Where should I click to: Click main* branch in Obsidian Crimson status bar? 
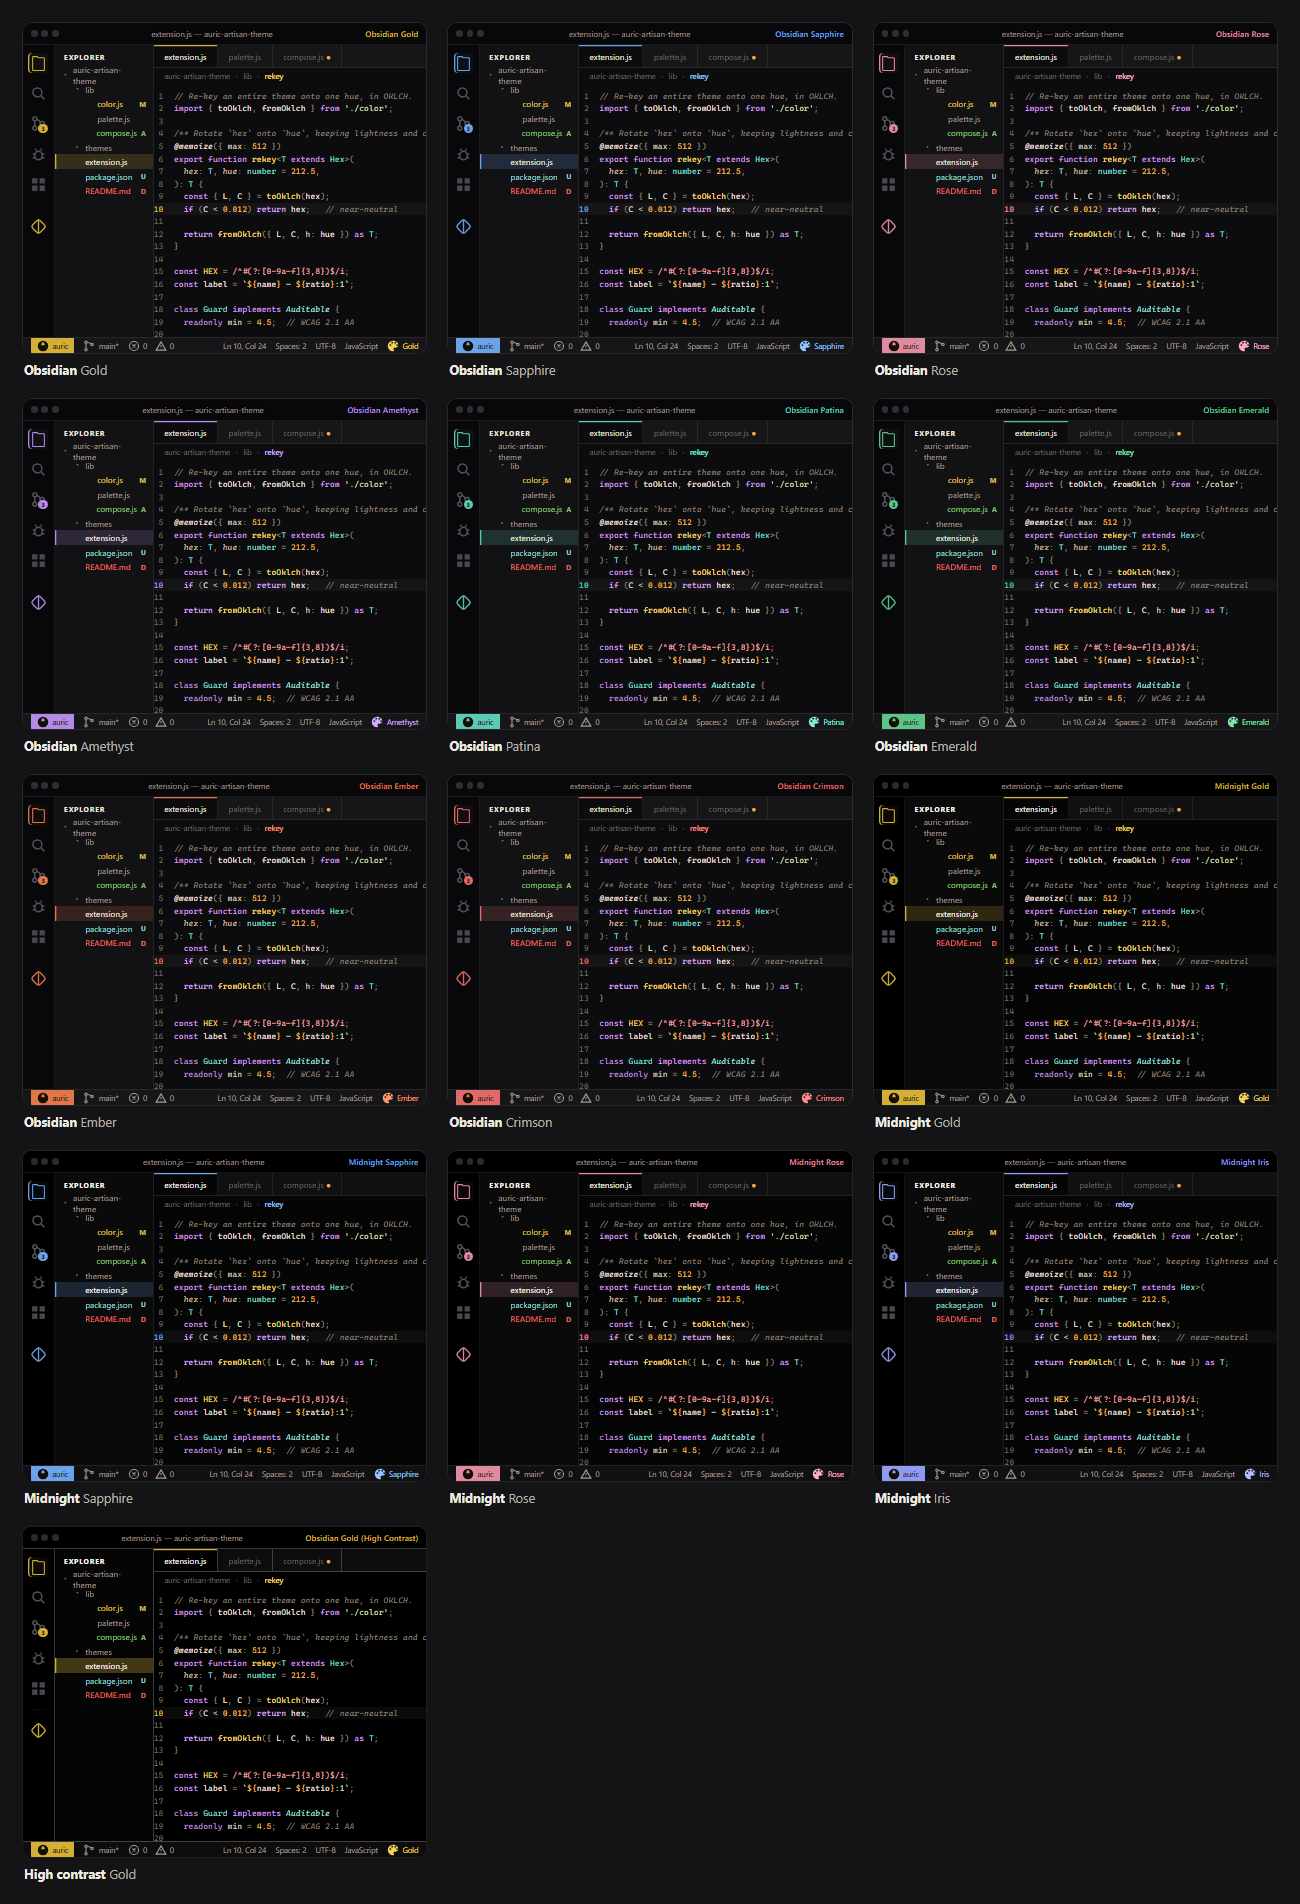[x=527, y=1098]
